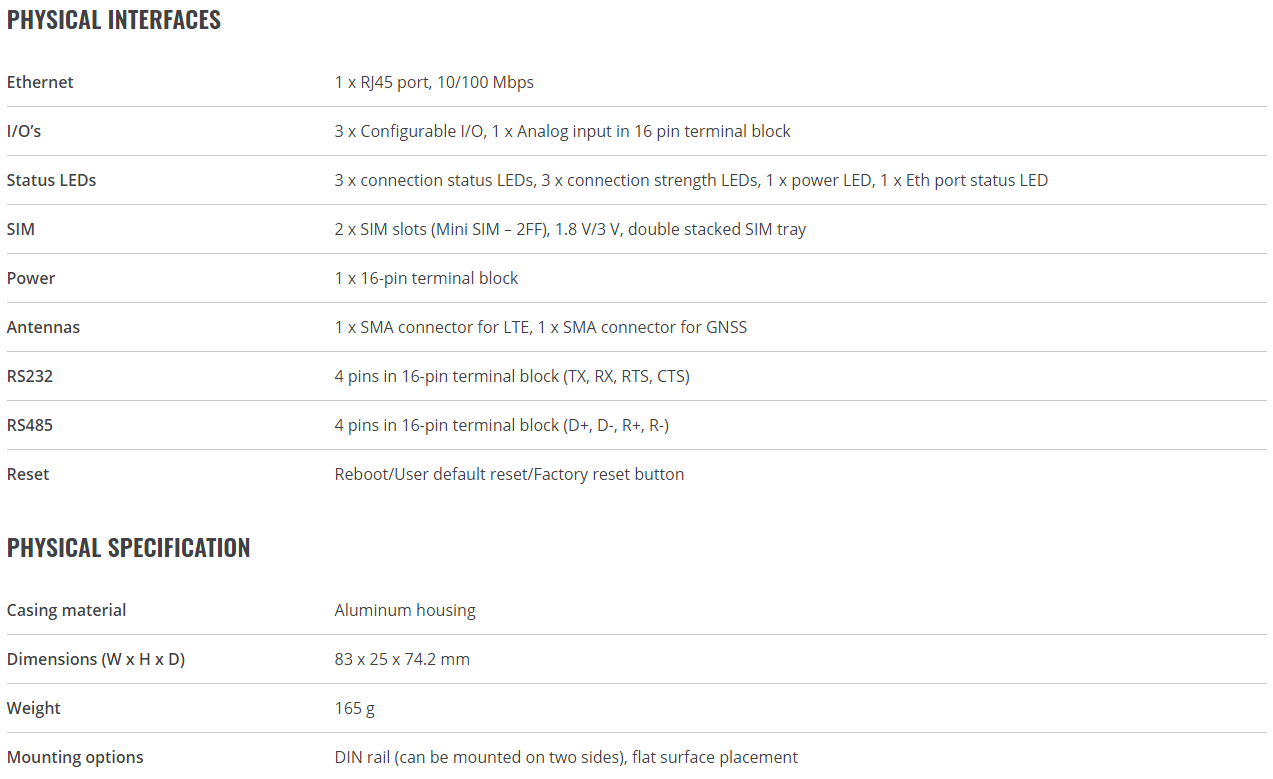This screenshot has height=779, width=1273.
Task: Select the Power row label
Action: (x=31, y=278)
